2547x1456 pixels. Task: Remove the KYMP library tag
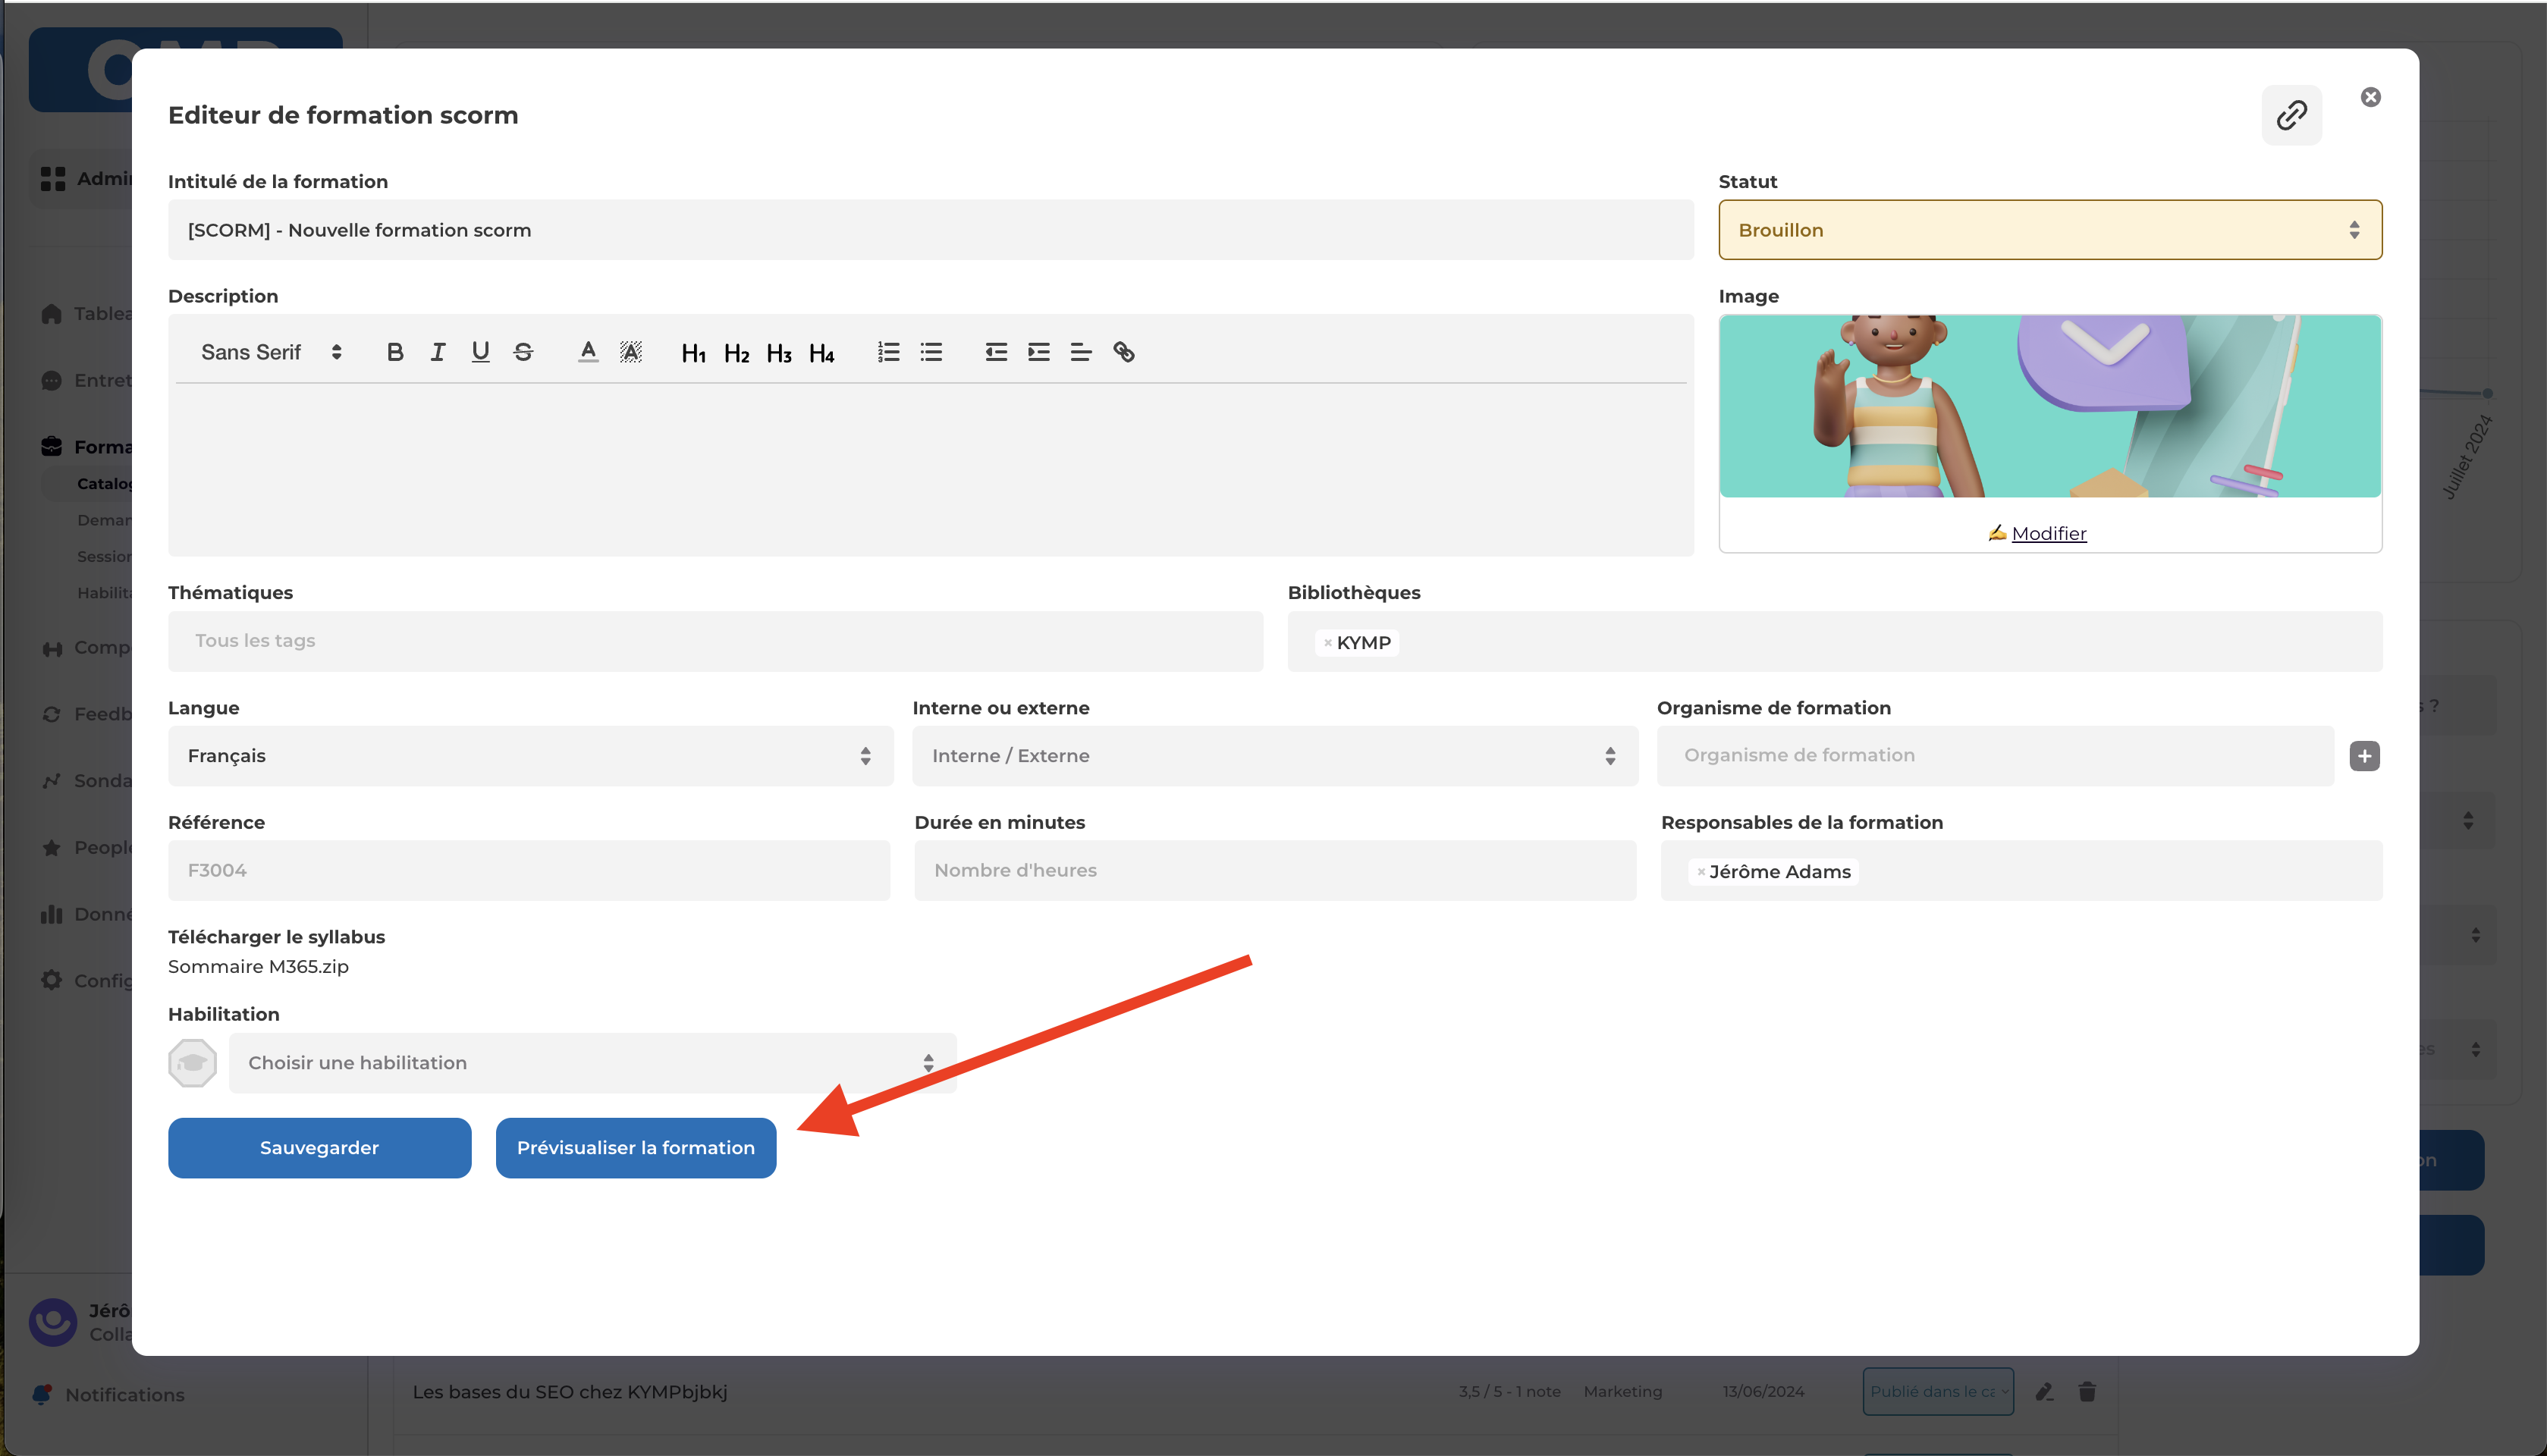[1327, 643]
